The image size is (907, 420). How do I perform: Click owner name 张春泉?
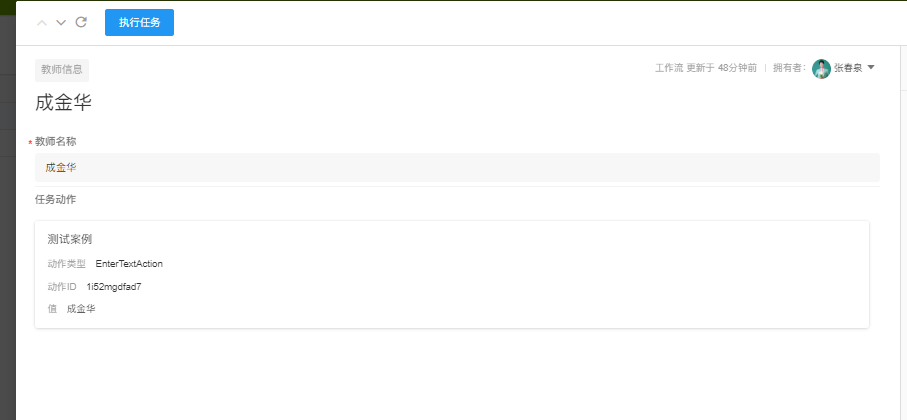click(848, 68)
